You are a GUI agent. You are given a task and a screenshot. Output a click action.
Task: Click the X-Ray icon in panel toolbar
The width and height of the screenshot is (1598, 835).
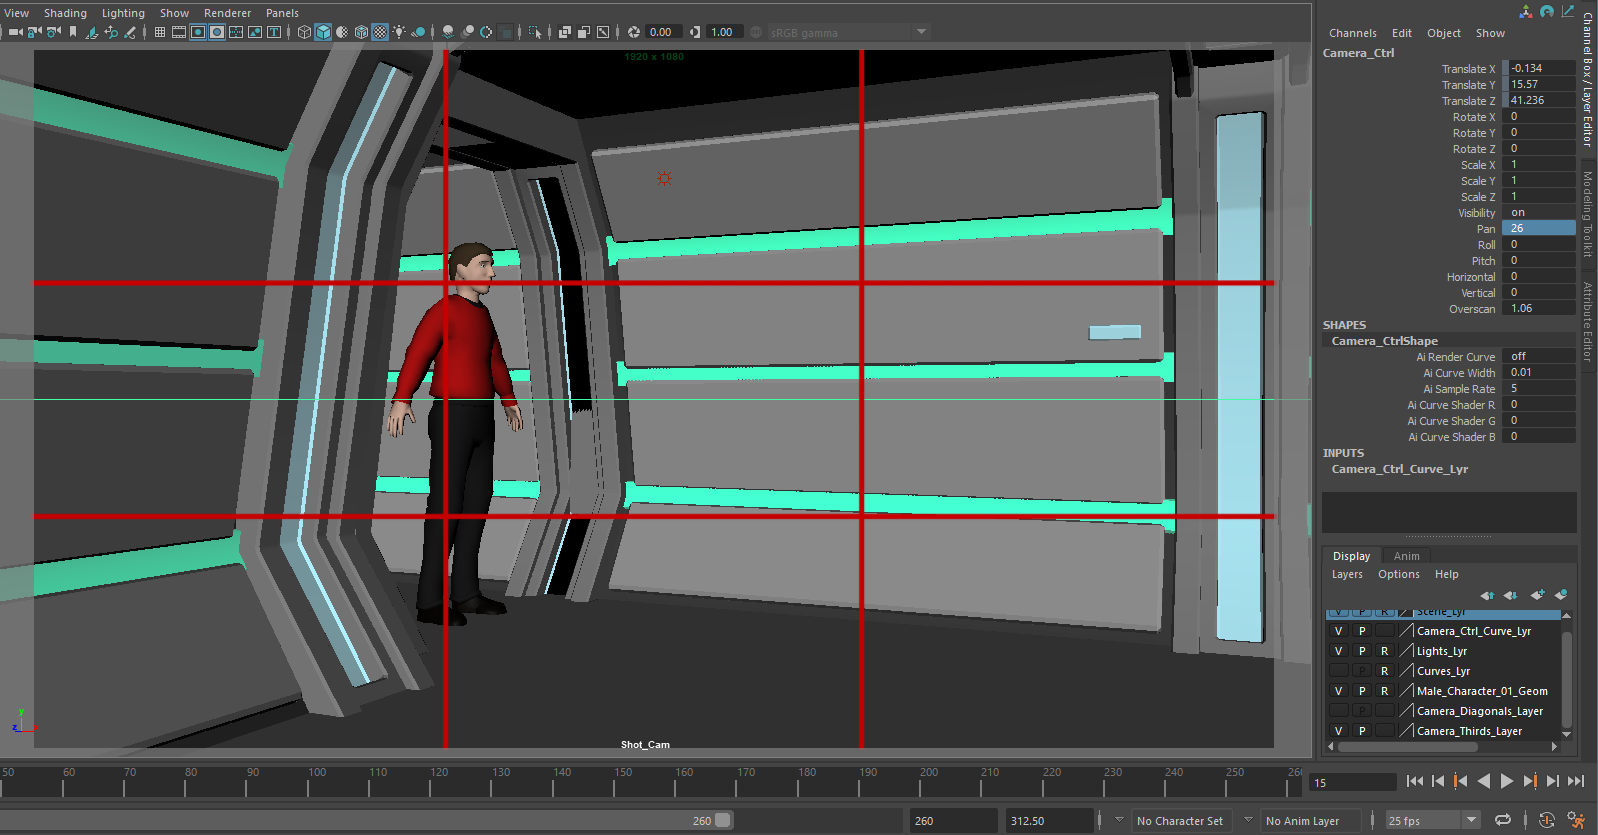(x=564, y=32)
